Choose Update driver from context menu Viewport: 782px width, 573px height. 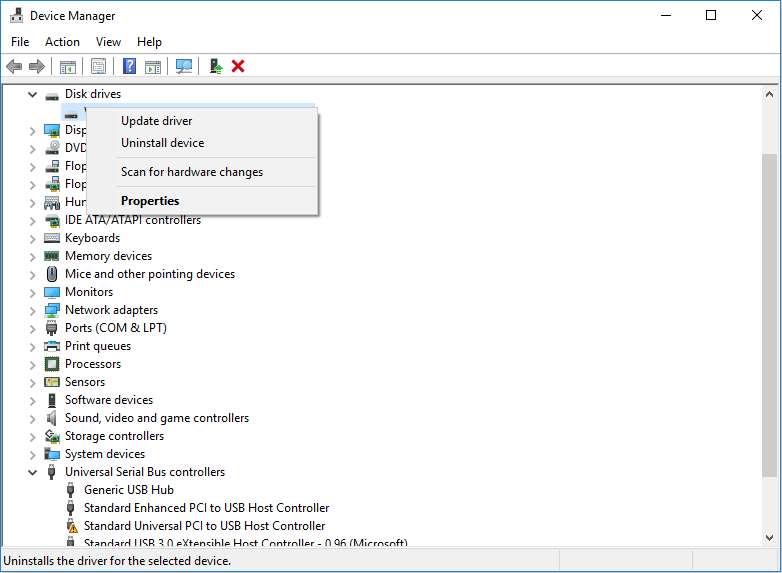202,121
